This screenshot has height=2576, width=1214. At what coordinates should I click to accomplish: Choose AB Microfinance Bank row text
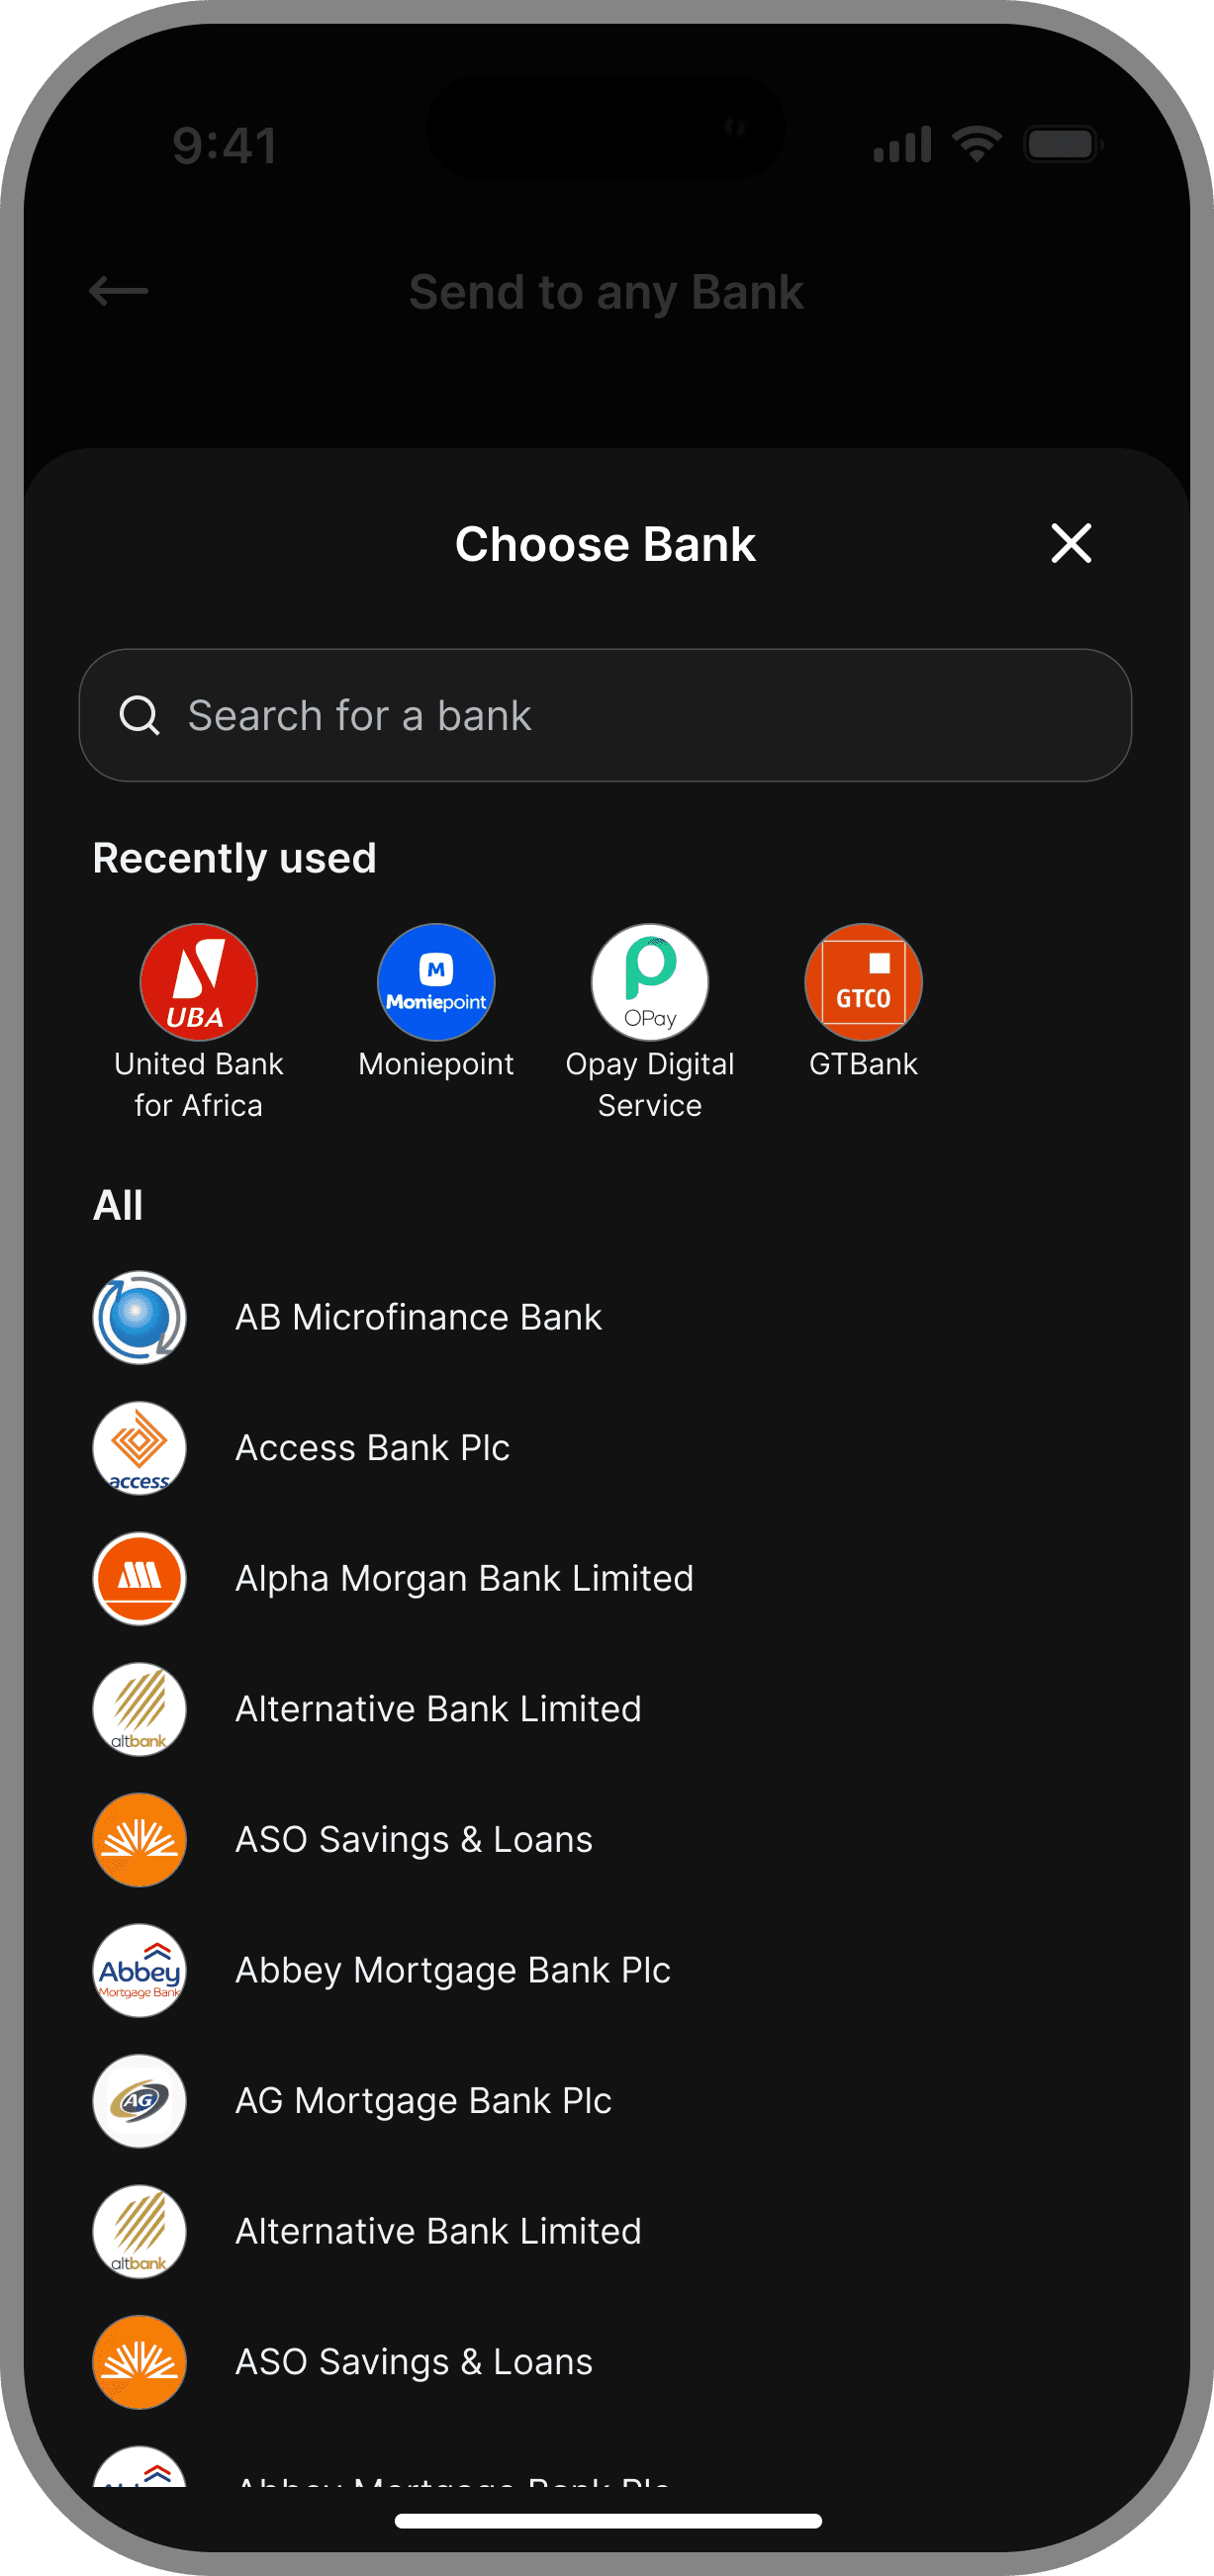[x=418, y=1317]
